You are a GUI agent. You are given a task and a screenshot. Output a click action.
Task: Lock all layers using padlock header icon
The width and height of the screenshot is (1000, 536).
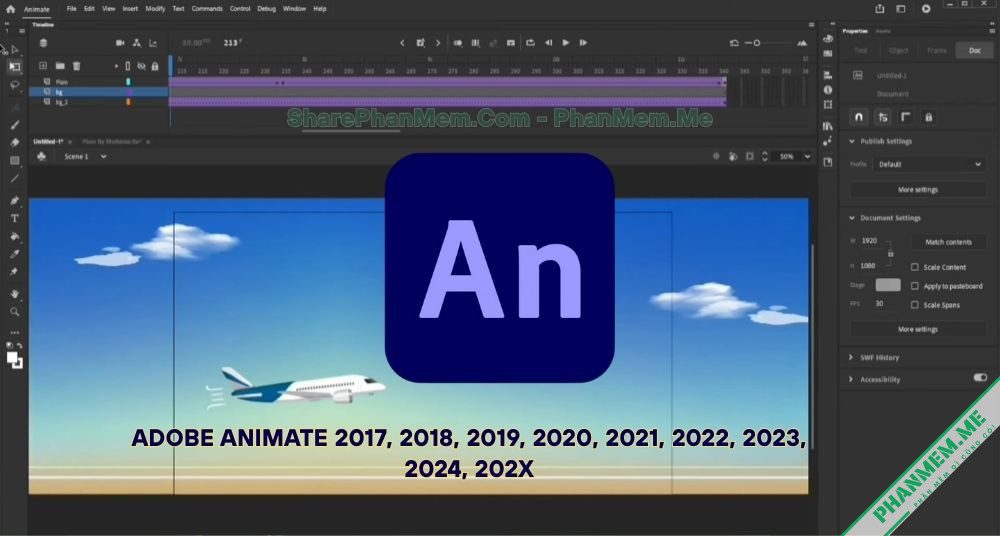[154, 66]
